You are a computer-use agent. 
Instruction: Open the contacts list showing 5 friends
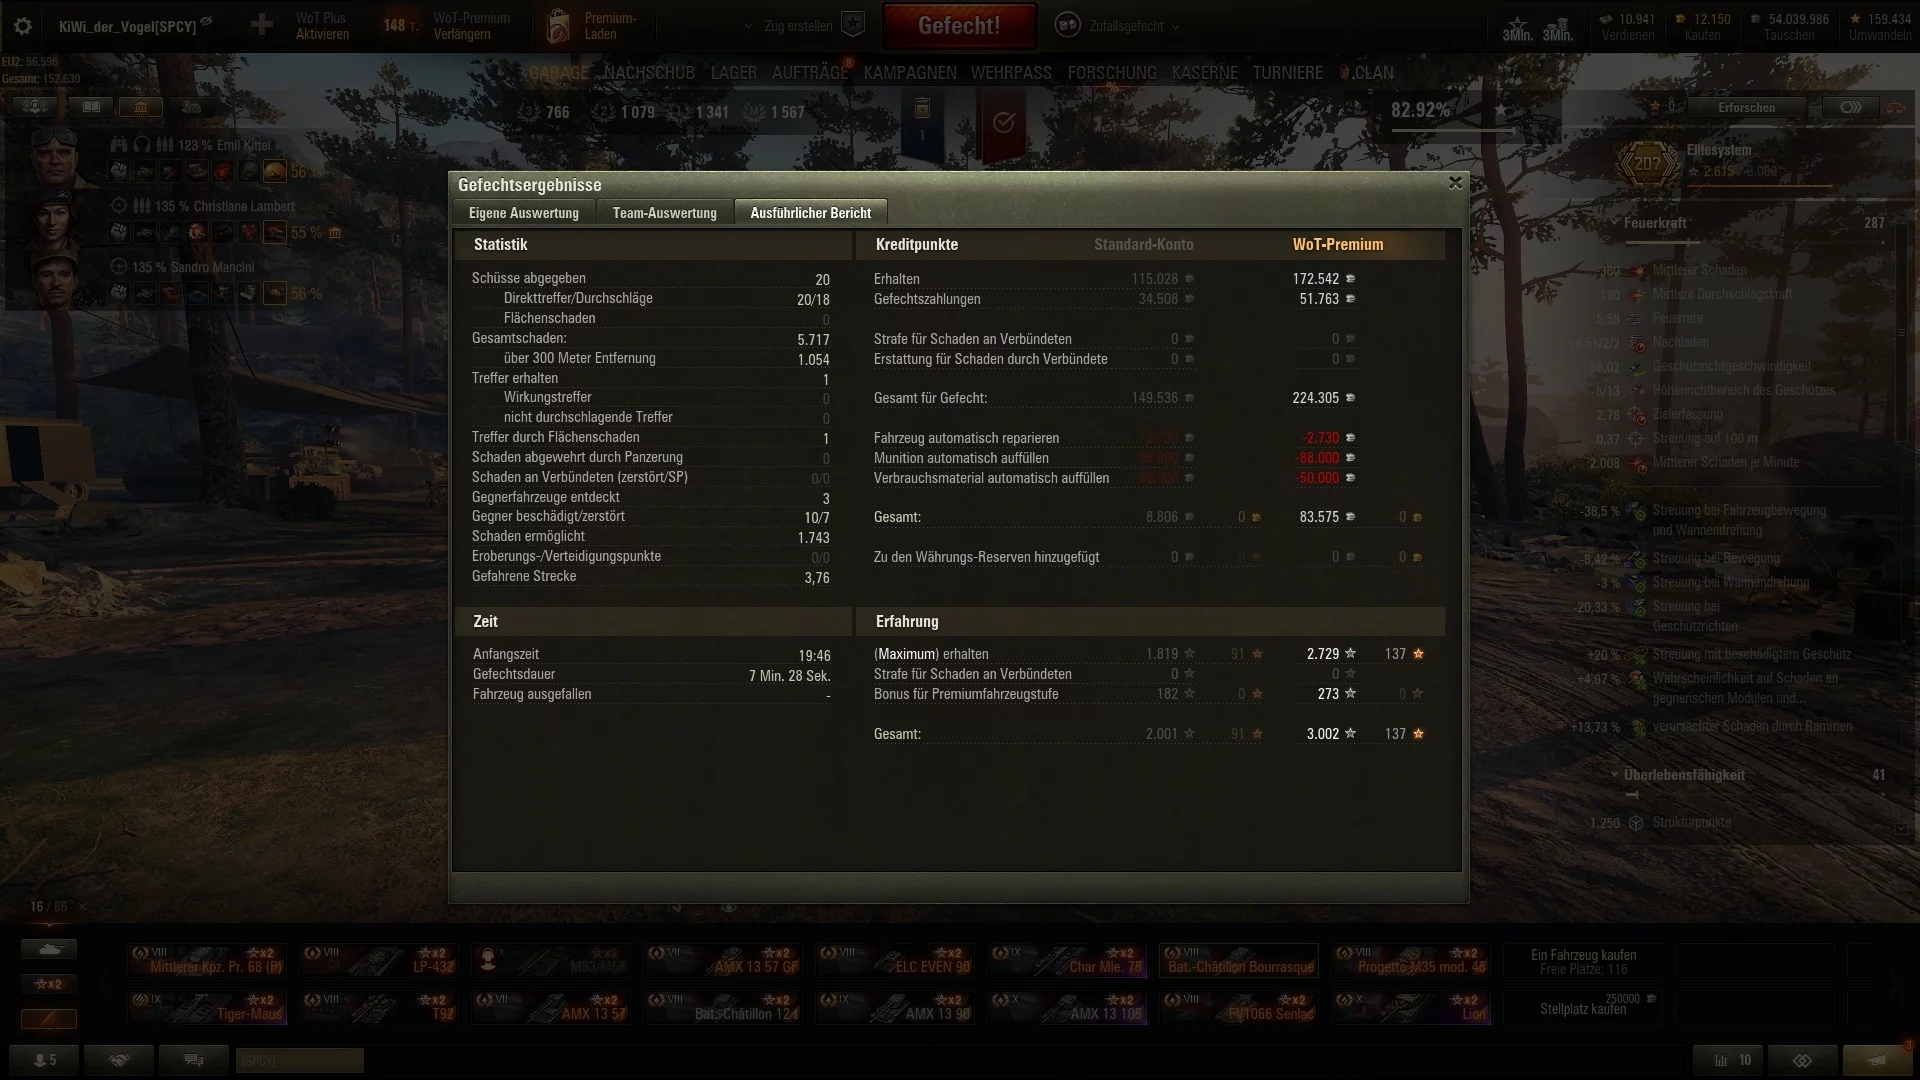tap(45, 1060)
